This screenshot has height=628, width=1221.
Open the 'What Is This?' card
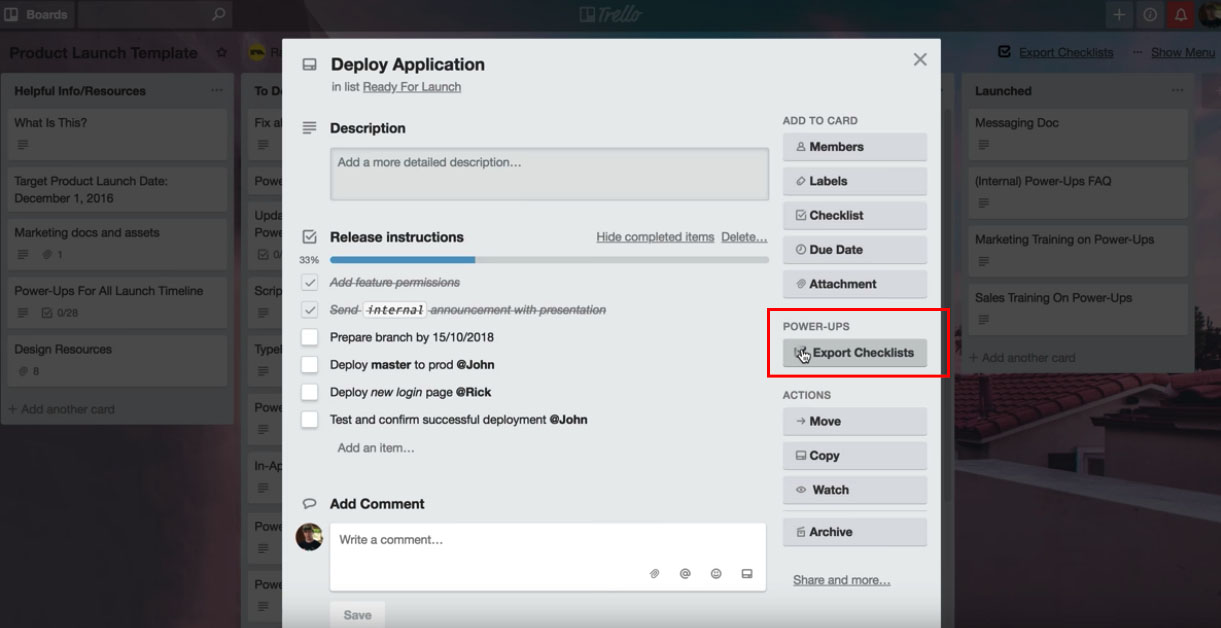pos(117,133)
